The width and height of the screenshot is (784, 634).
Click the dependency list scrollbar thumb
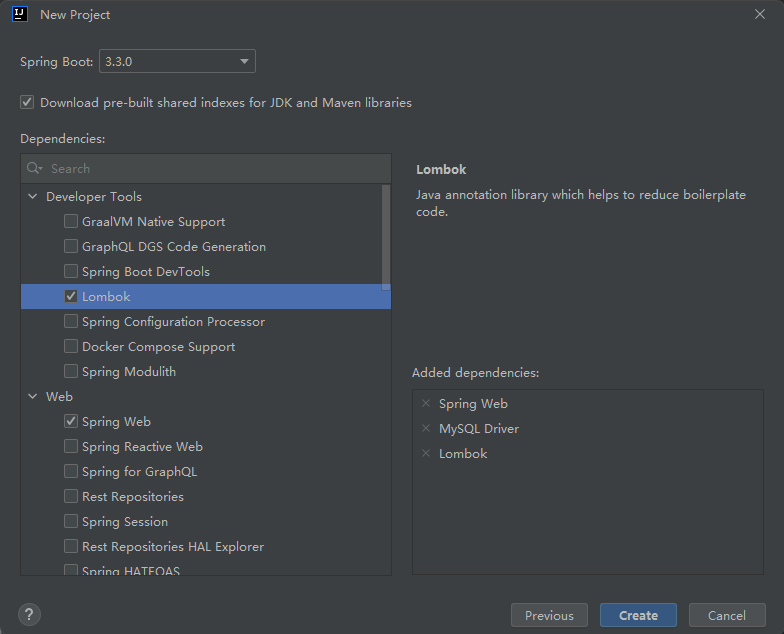click(x=386, y=238)
